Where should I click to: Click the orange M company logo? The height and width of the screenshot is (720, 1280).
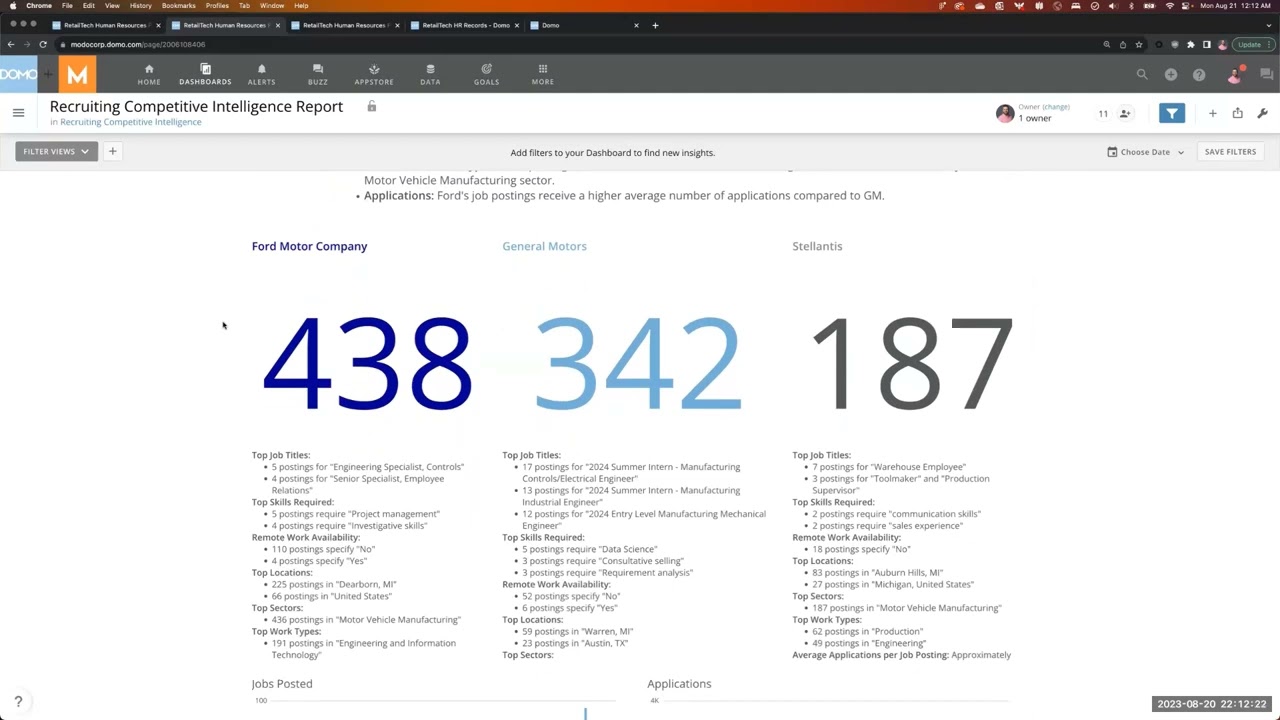point(77,74)
